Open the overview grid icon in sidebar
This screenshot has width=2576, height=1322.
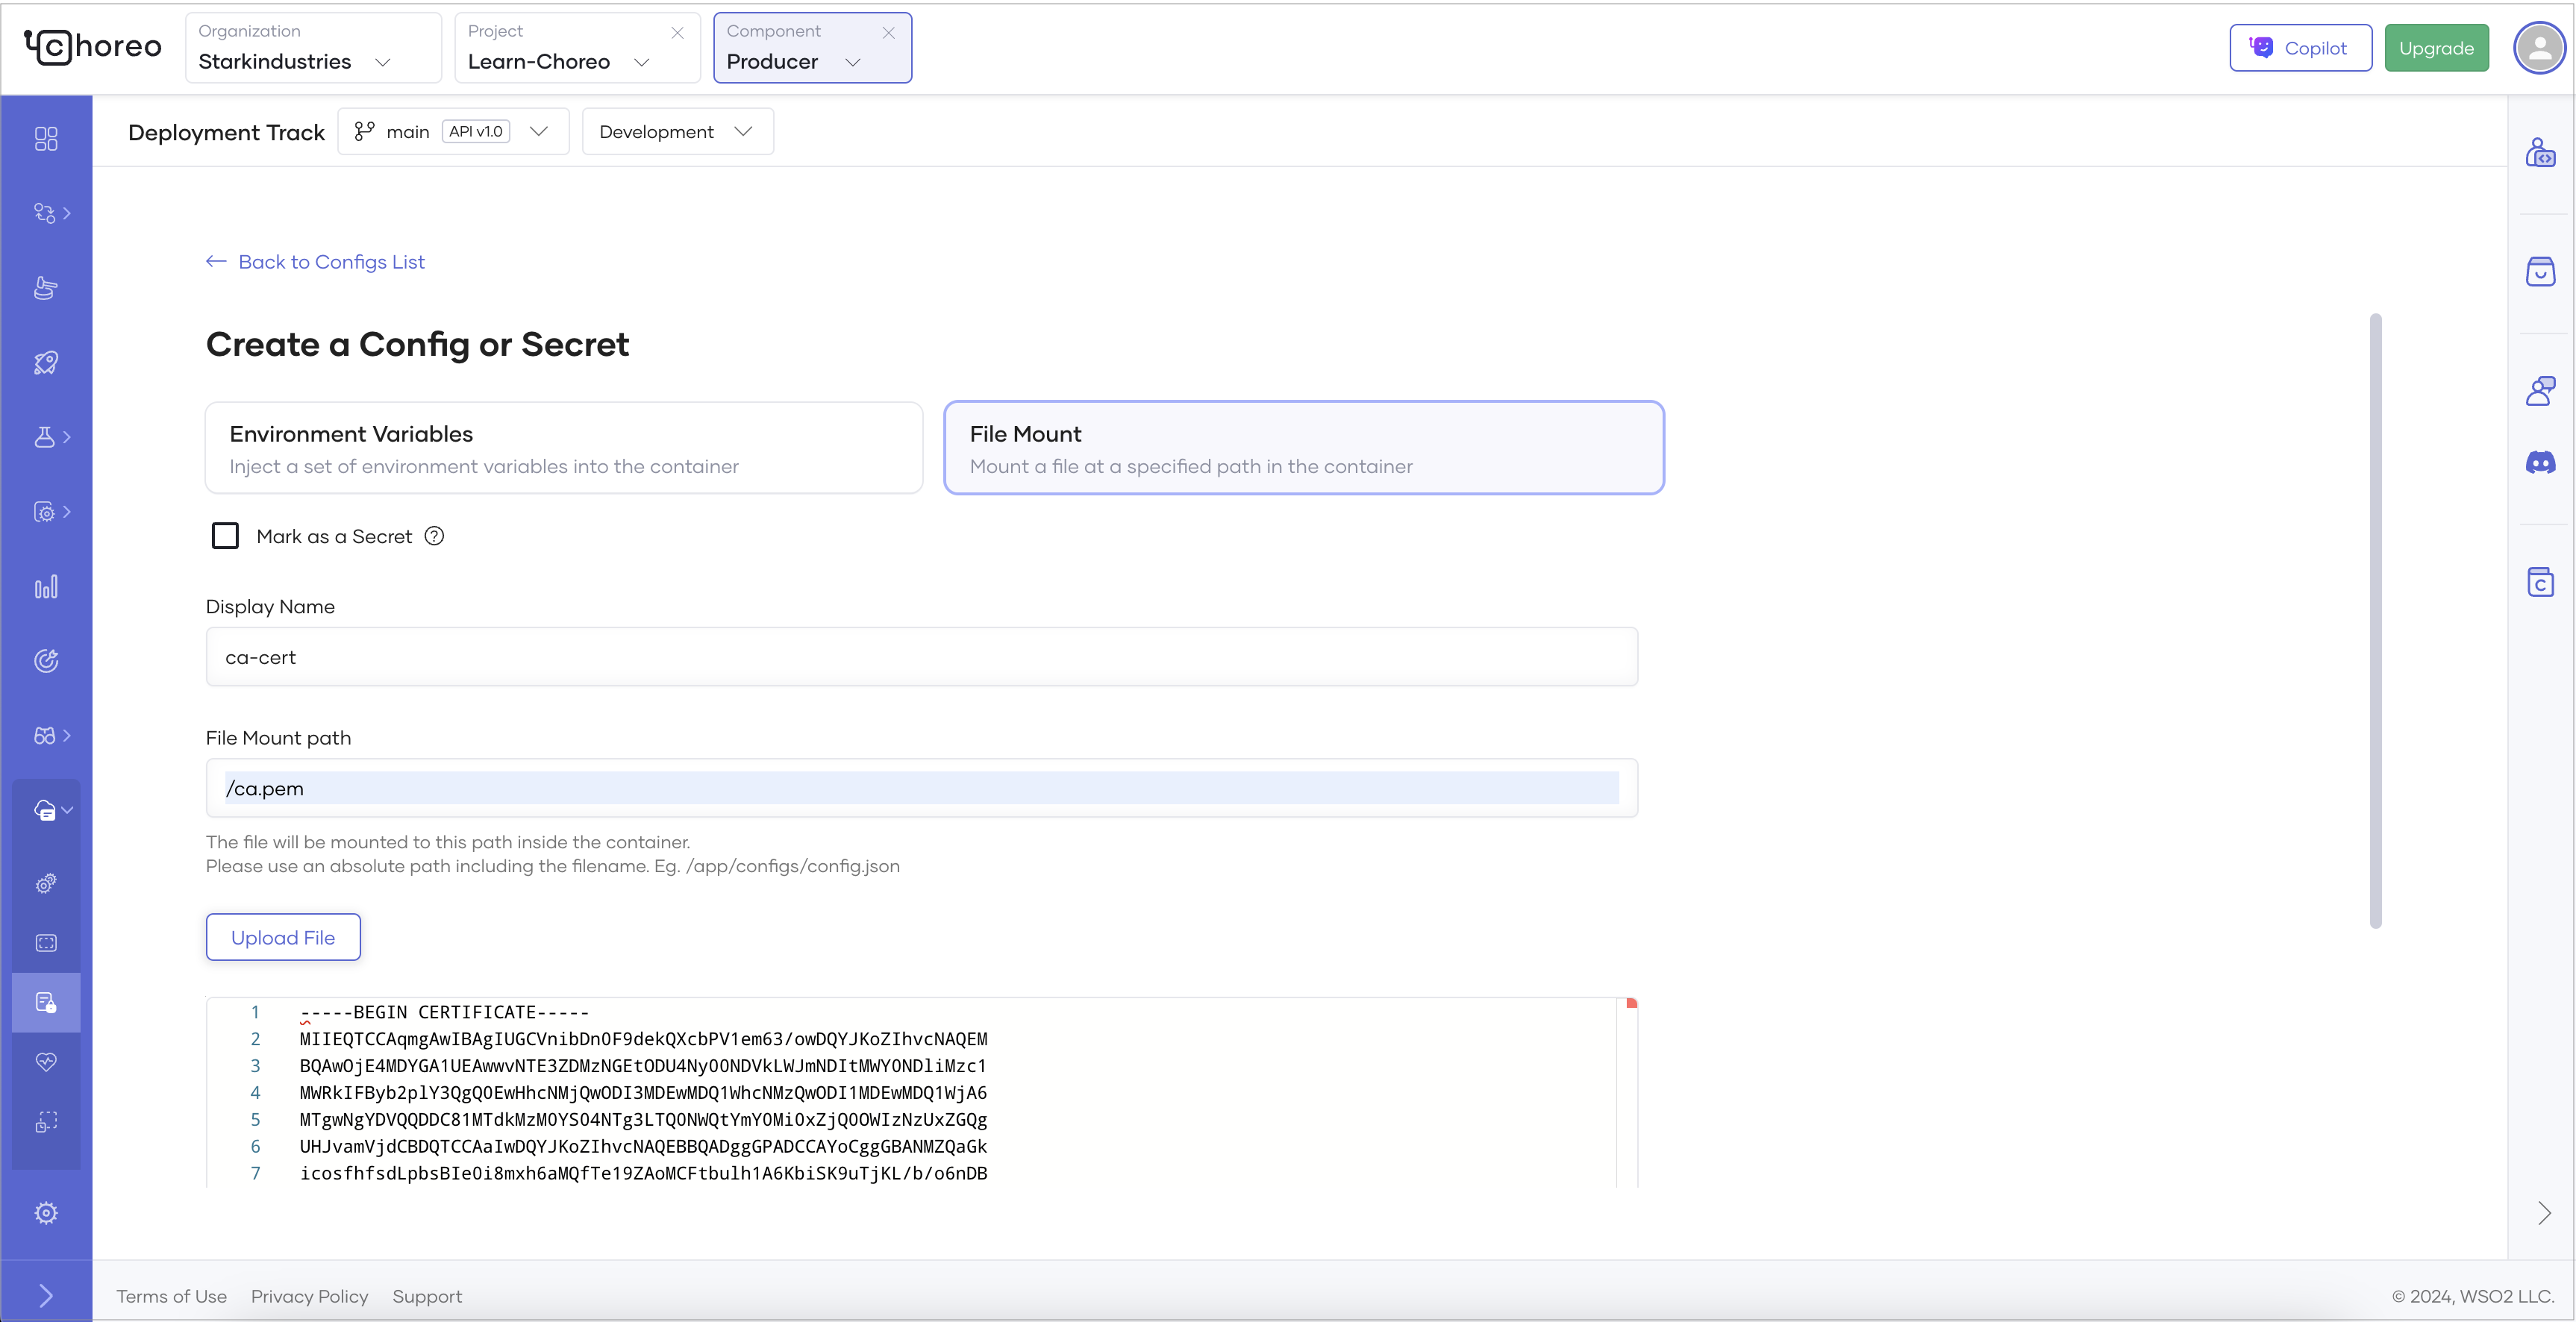click(x=46, y=138)
